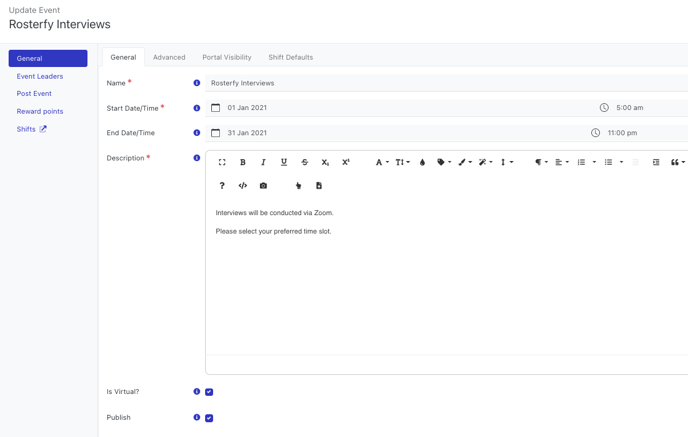
Task: Apply underline formatting in editor
Action: (x=284, y=162)
